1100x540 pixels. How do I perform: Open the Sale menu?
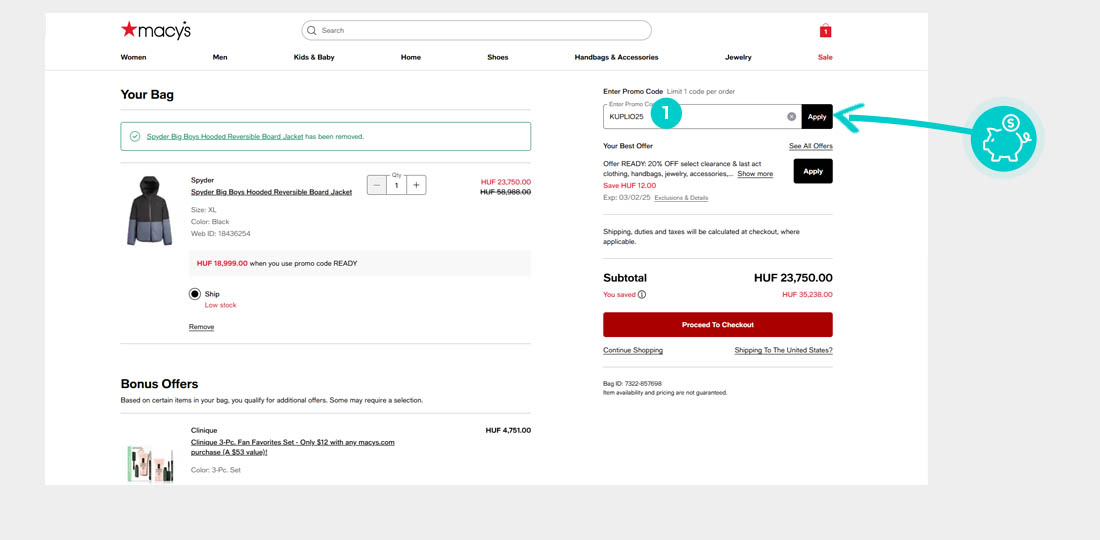pos(825,57)
